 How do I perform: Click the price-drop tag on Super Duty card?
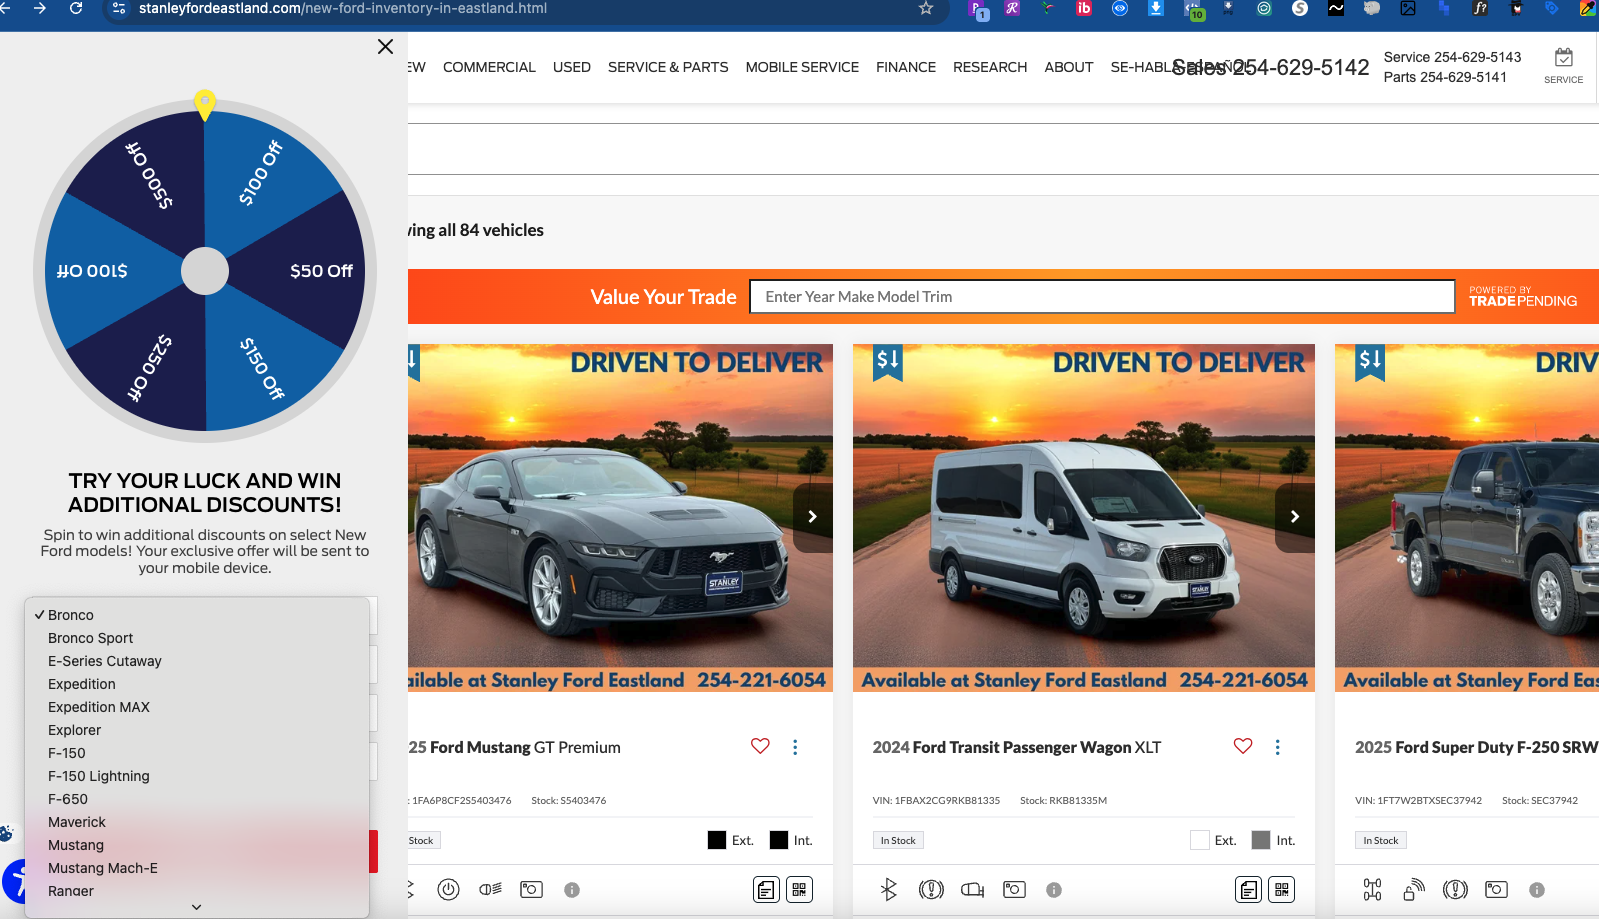point(1370,362)
